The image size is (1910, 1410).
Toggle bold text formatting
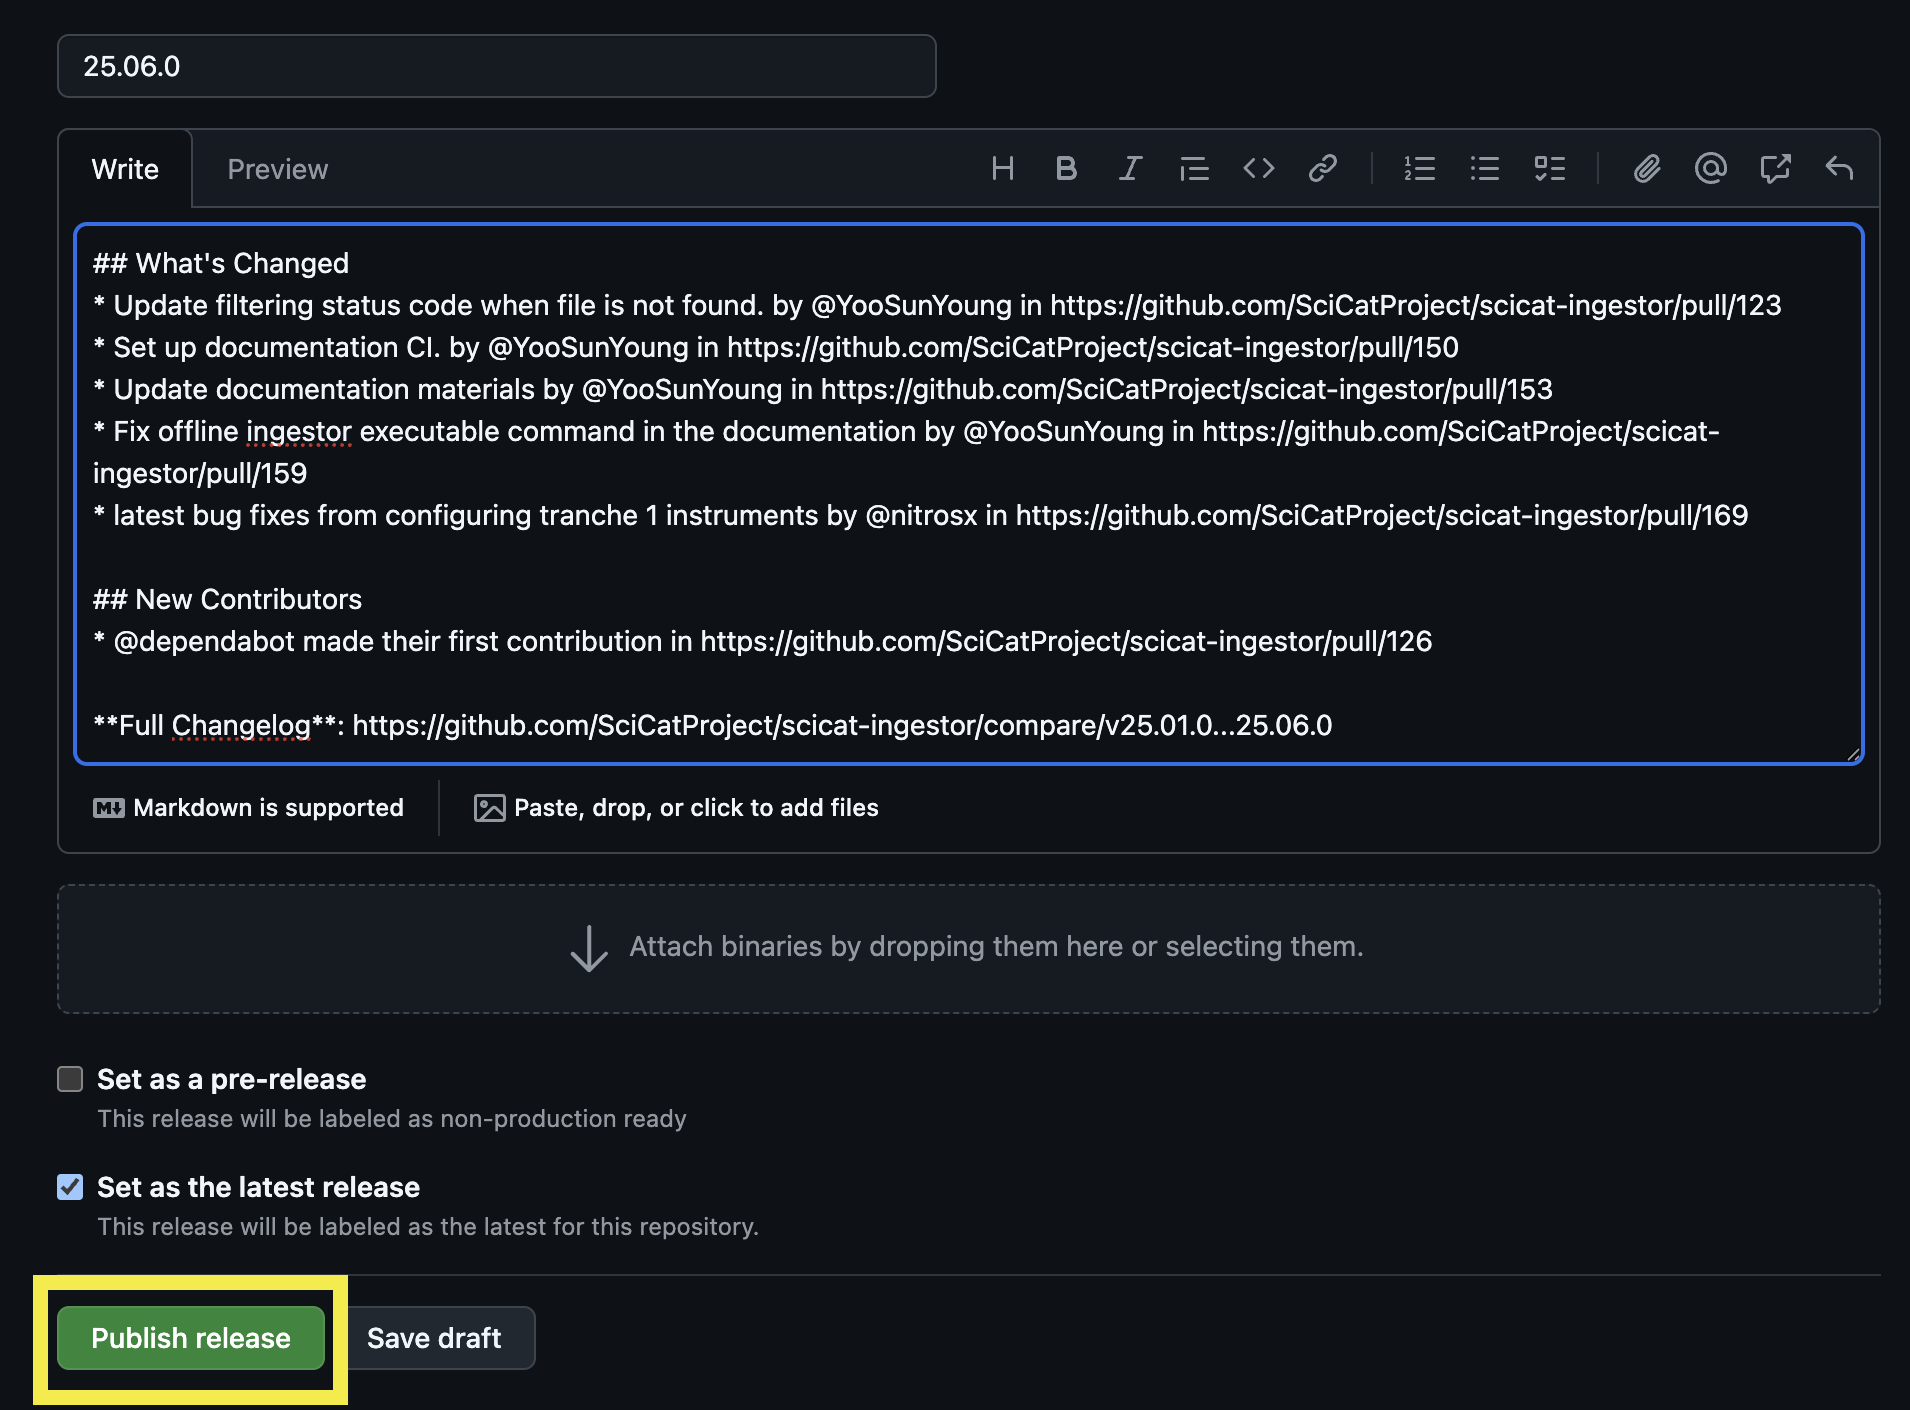(x=1066, y=169)
